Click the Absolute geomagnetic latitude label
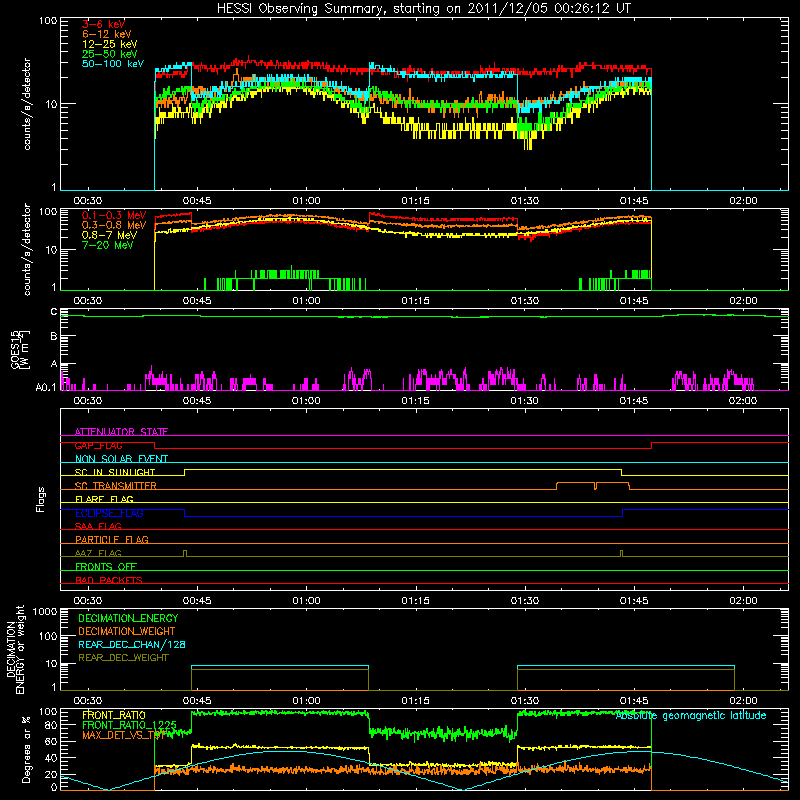The height and width of the screenshot is (800, 800). pyautogui.click(x=691, y=716)
